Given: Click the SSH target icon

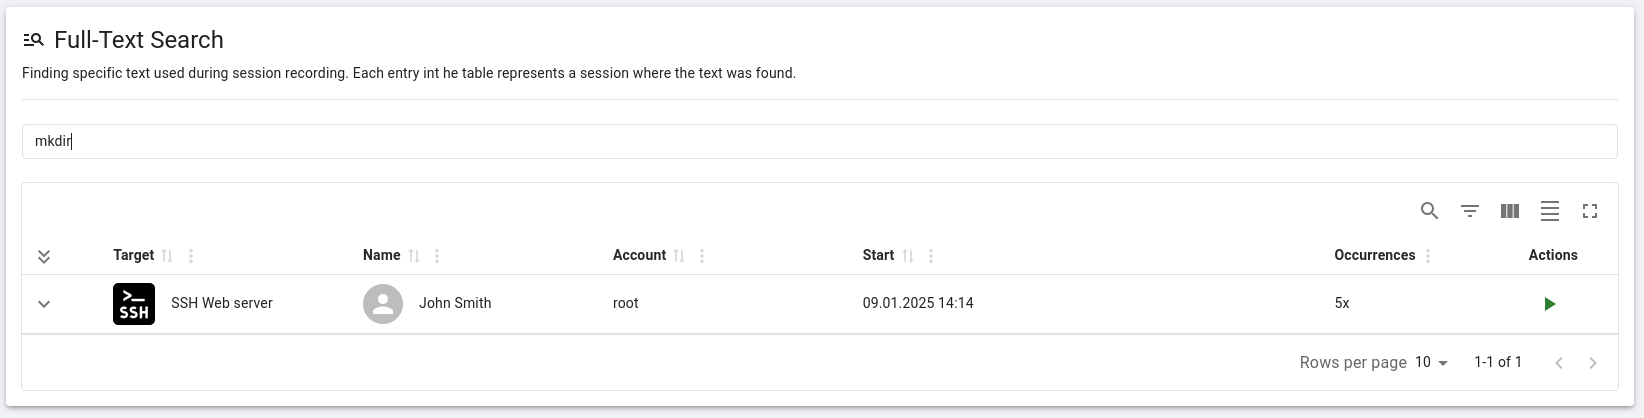Looking at the screenshot, I should tap(134, 304).
